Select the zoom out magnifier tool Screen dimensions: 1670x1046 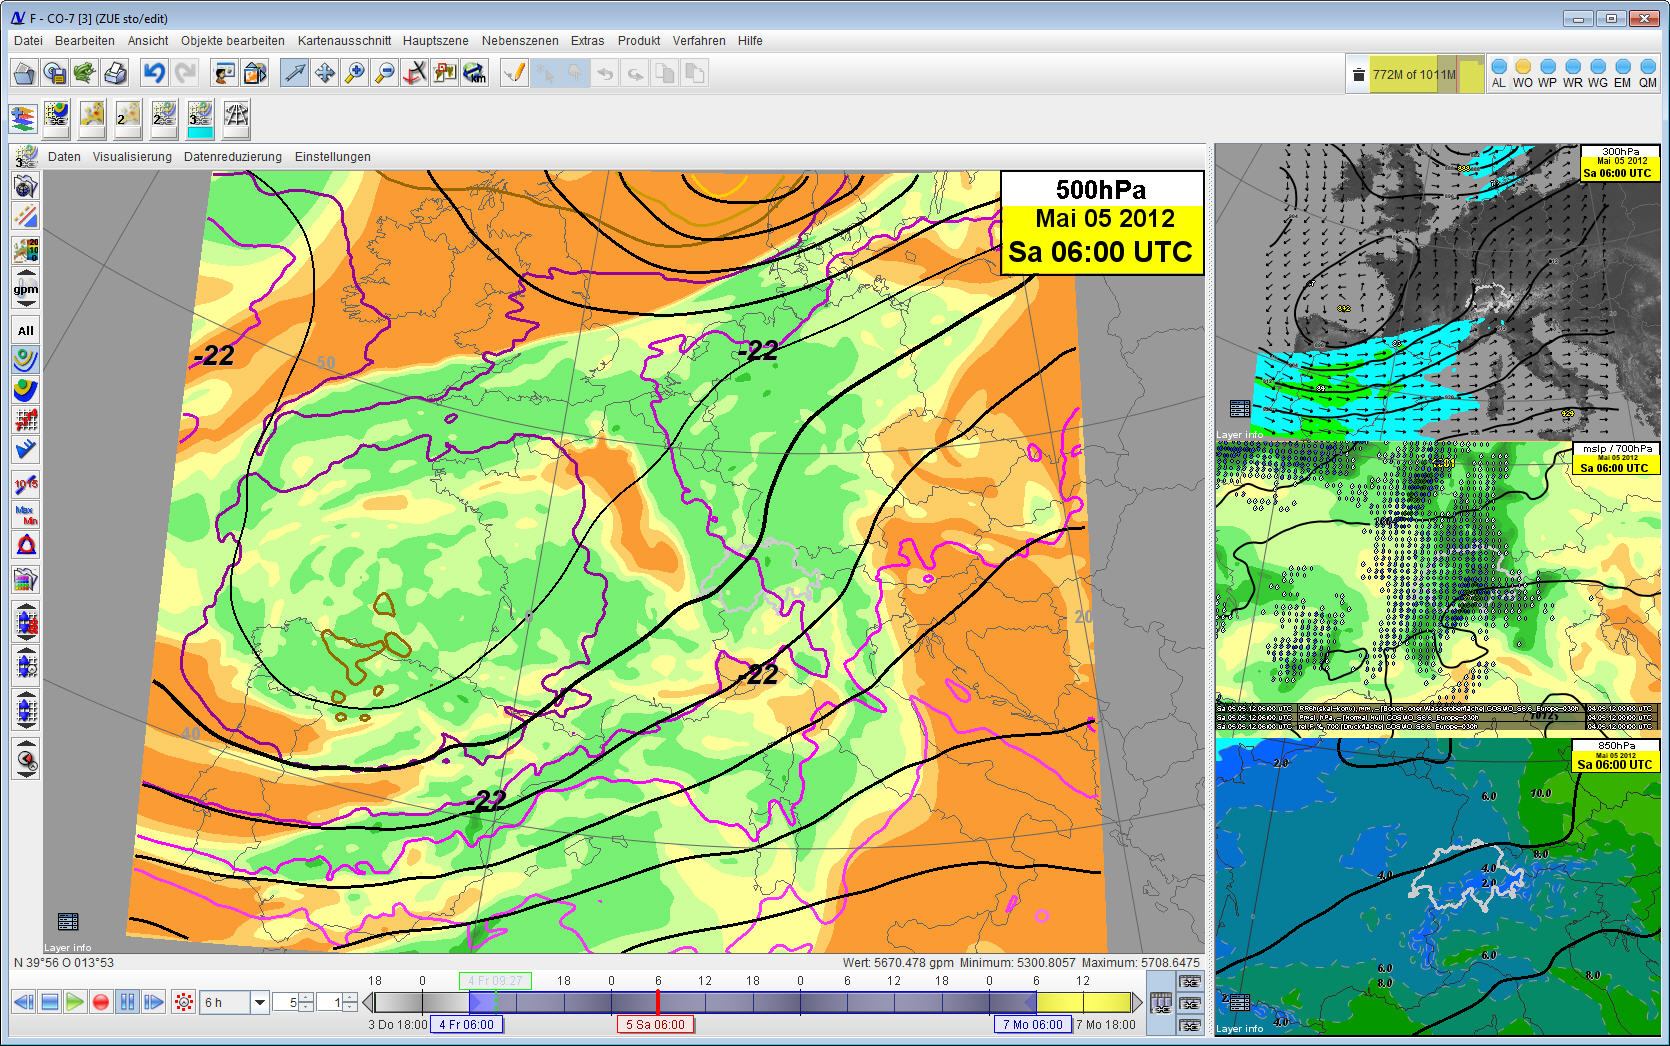click(x=384, y=73)
